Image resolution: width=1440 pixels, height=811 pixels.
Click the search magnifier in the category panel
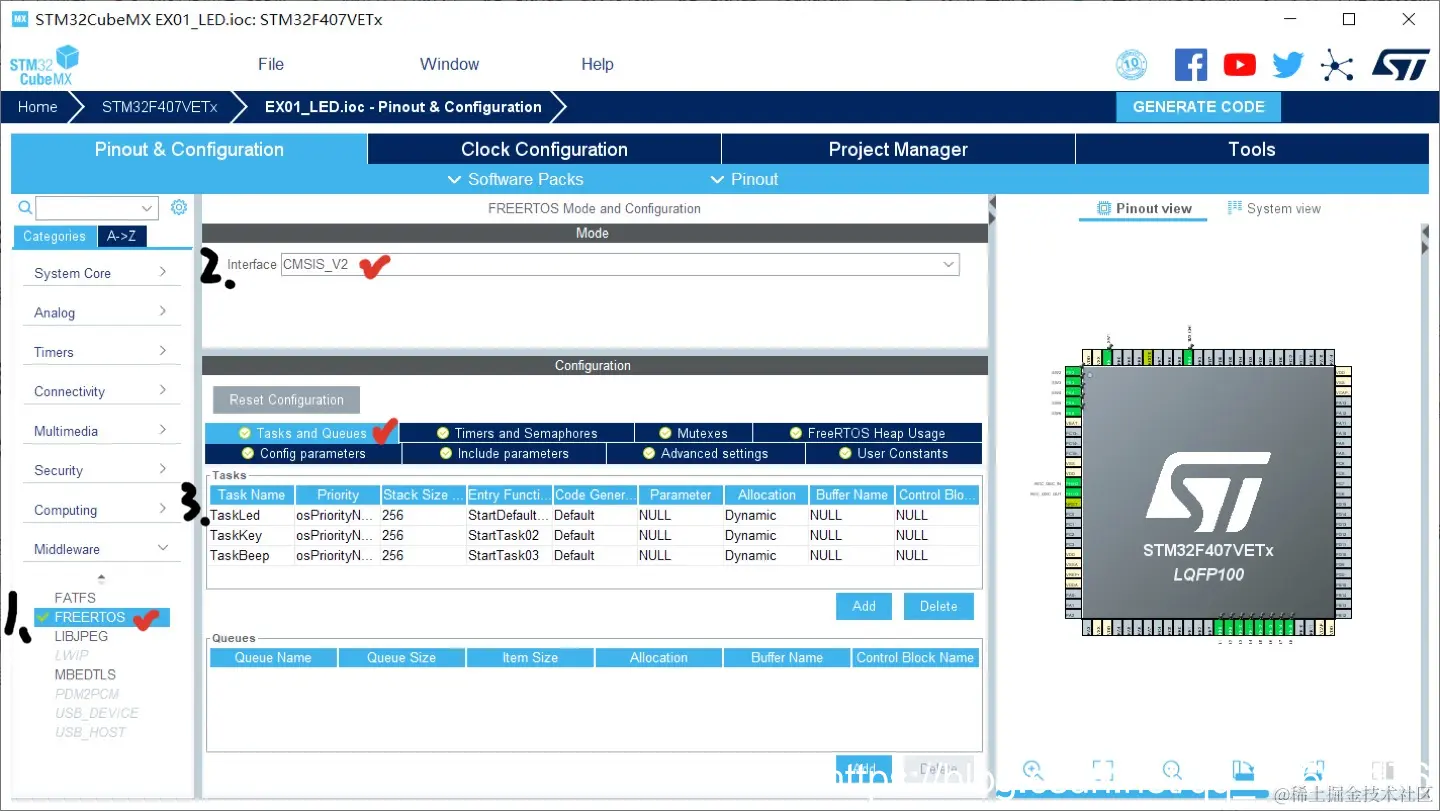25,208
